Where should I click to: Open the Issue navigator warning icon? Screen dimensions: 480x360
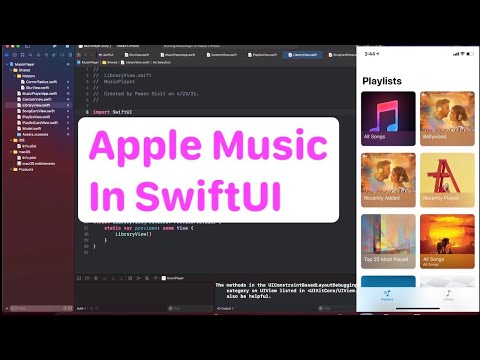click(x=39, y=55)
